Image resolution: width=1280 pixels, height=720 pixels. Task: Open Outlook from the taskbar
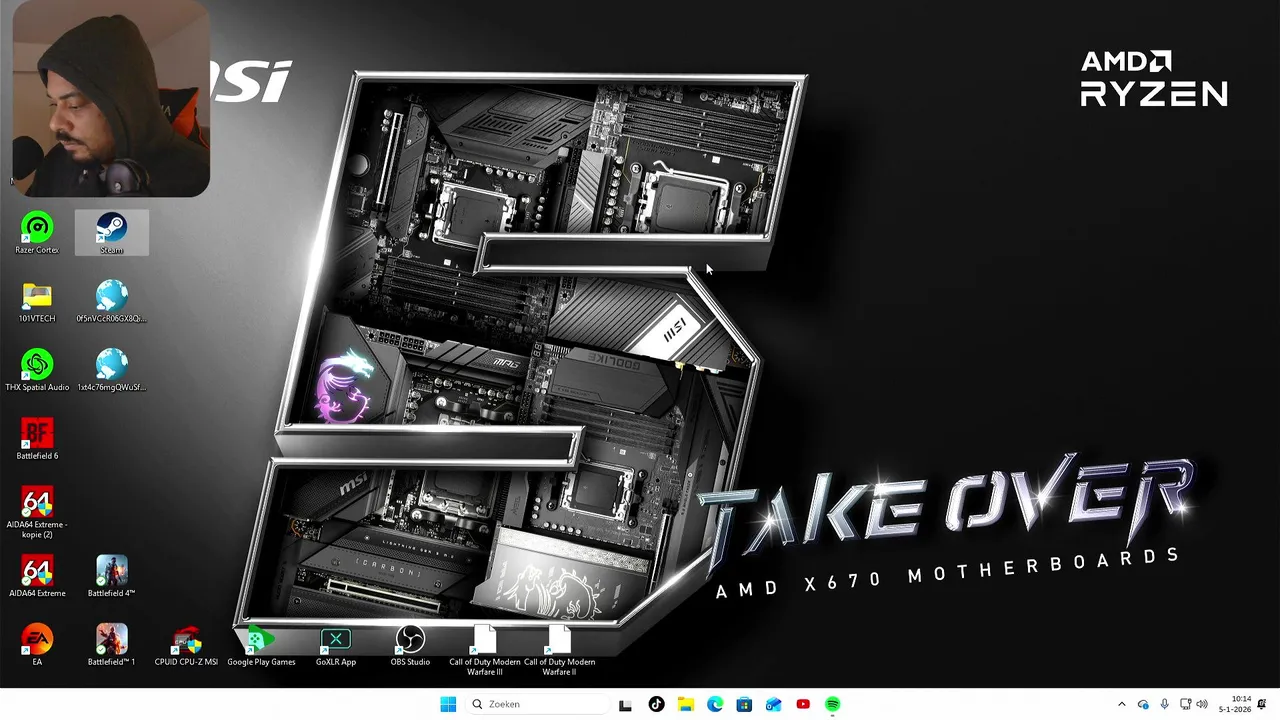[773, 704]
